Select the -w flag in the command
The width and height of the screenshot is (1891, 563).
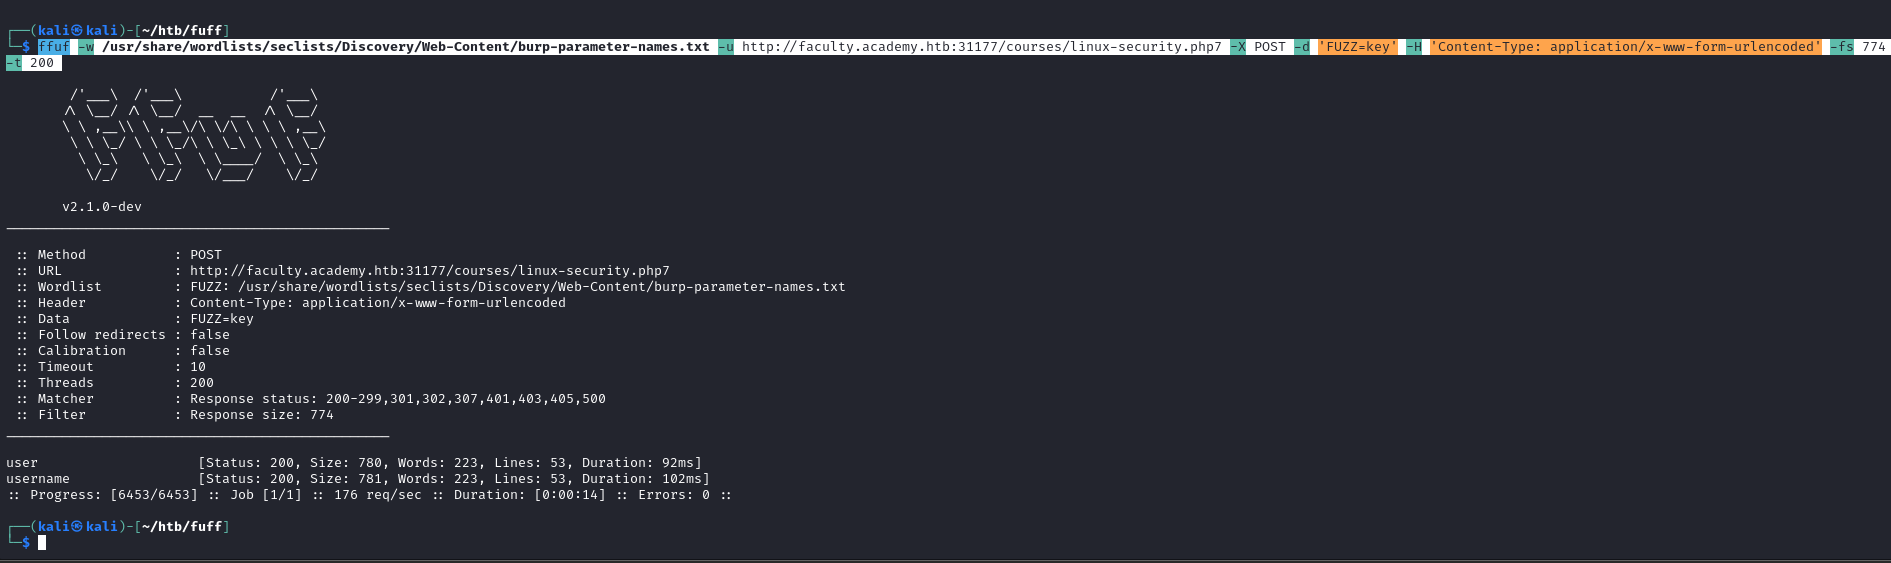[86, 47]
